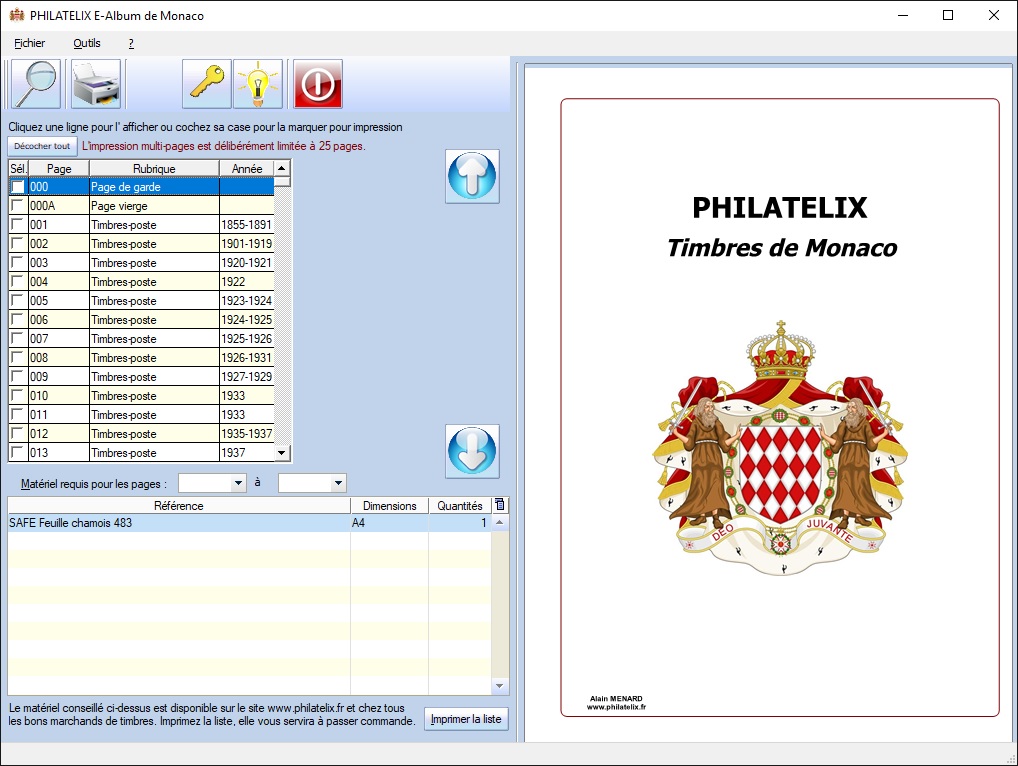The image size is (1018, 766).
Task: Click the Sél. column header
Action: [18, 169]
